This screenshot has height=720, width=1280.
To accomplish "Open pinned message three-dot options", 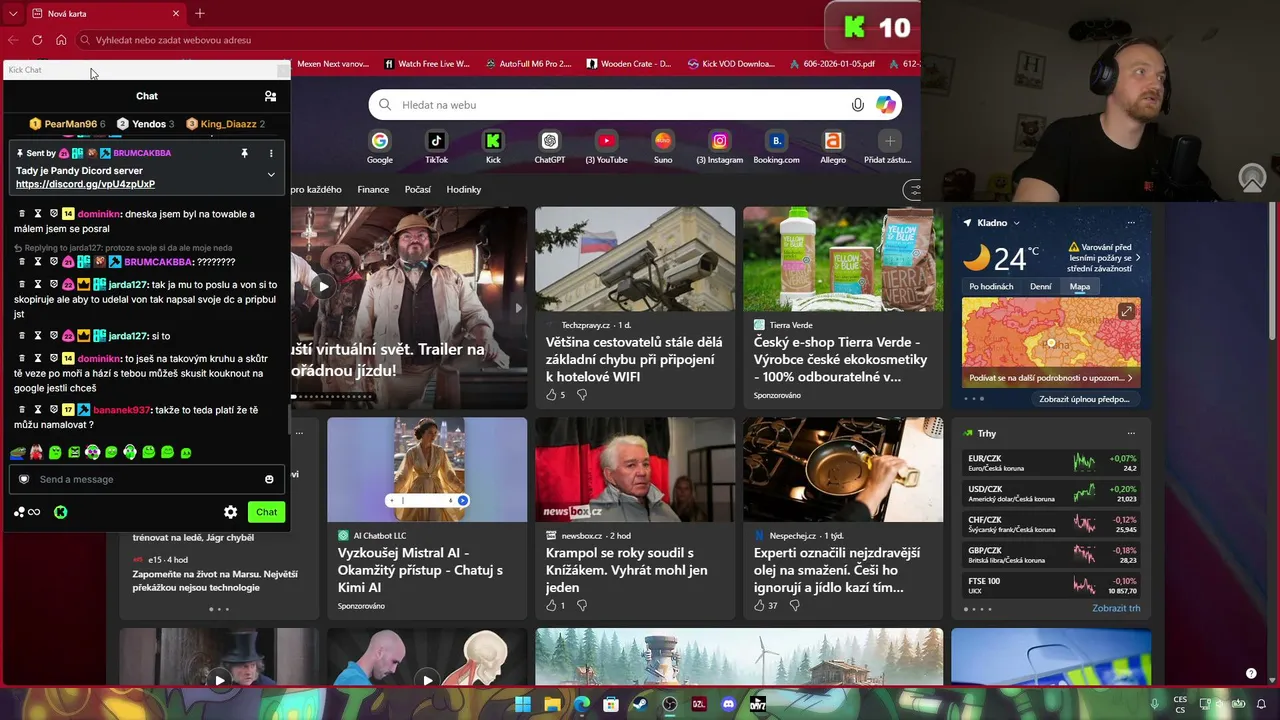I will [x=271, y=153].
